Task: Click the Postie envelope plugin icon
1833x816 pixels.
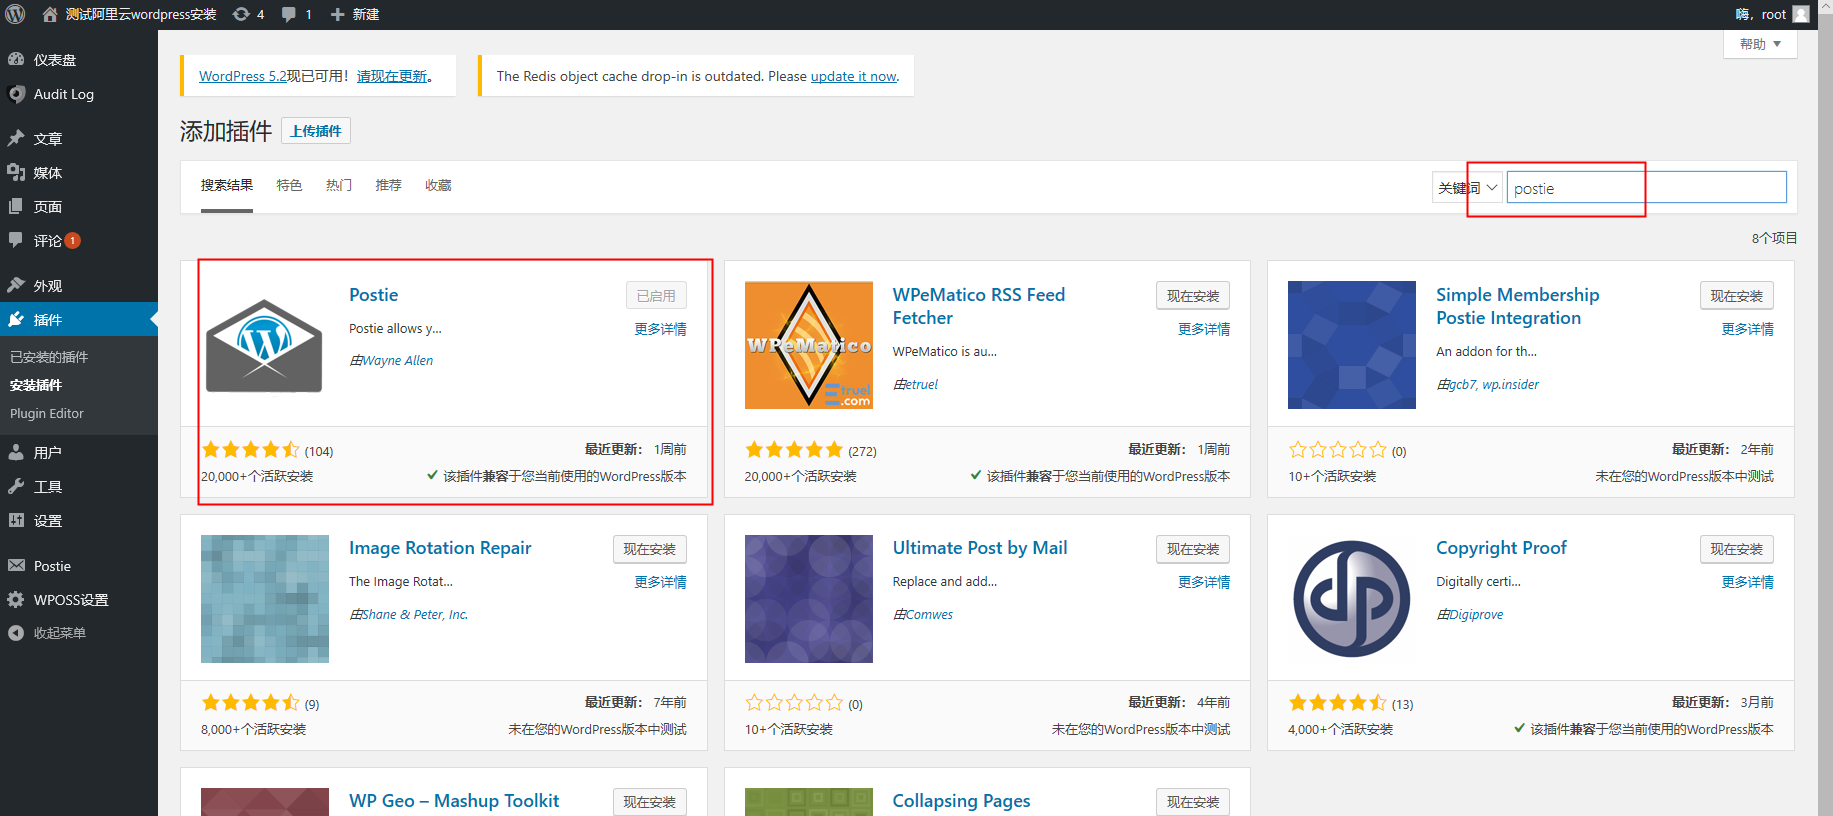Action: pos(264,345)
